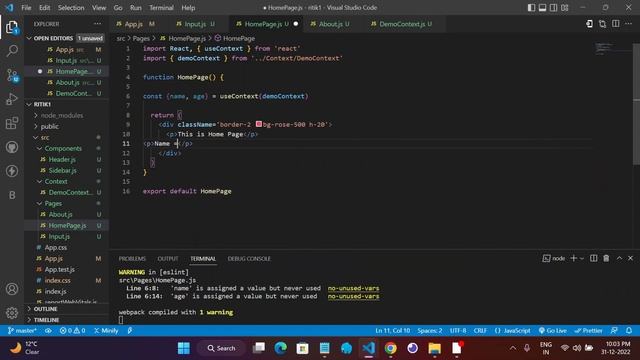This screenshot has width=640, height=360.
Task: Open Chrome from the taskbar
Action: point(391,348)
